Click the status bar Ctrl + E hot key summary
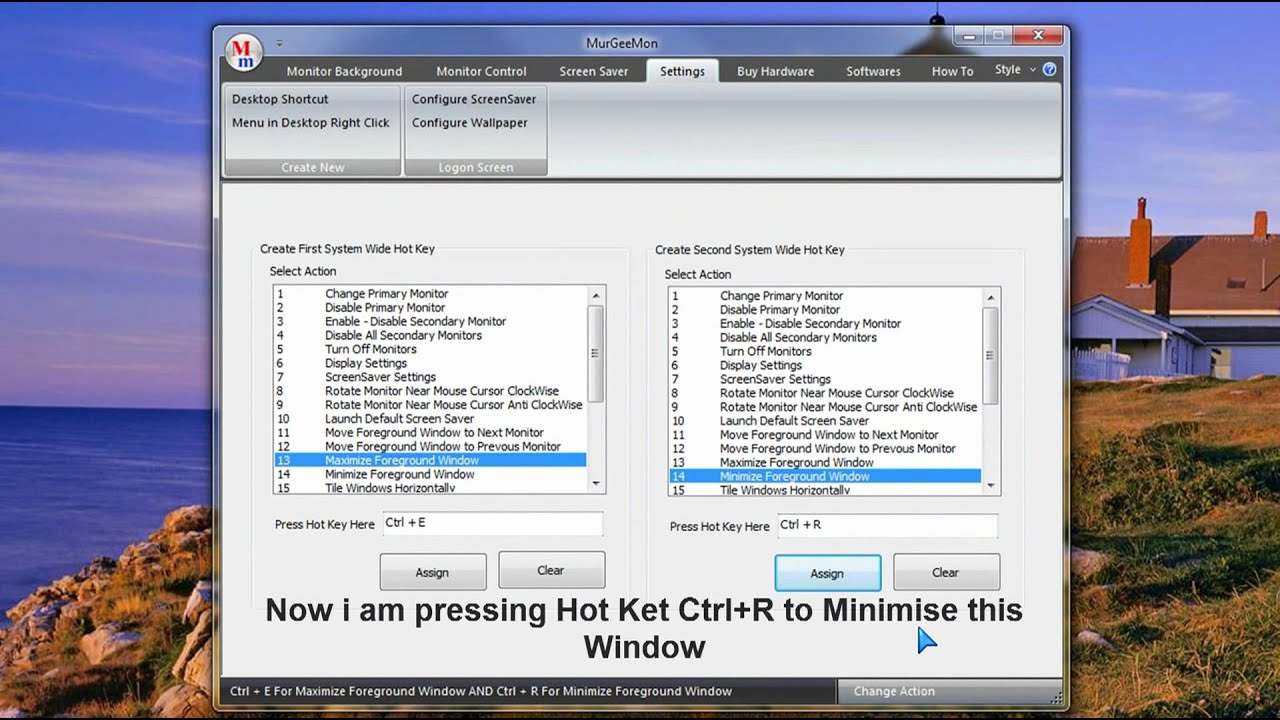This screenshot has width=1280, height=720. pos(481,691)
